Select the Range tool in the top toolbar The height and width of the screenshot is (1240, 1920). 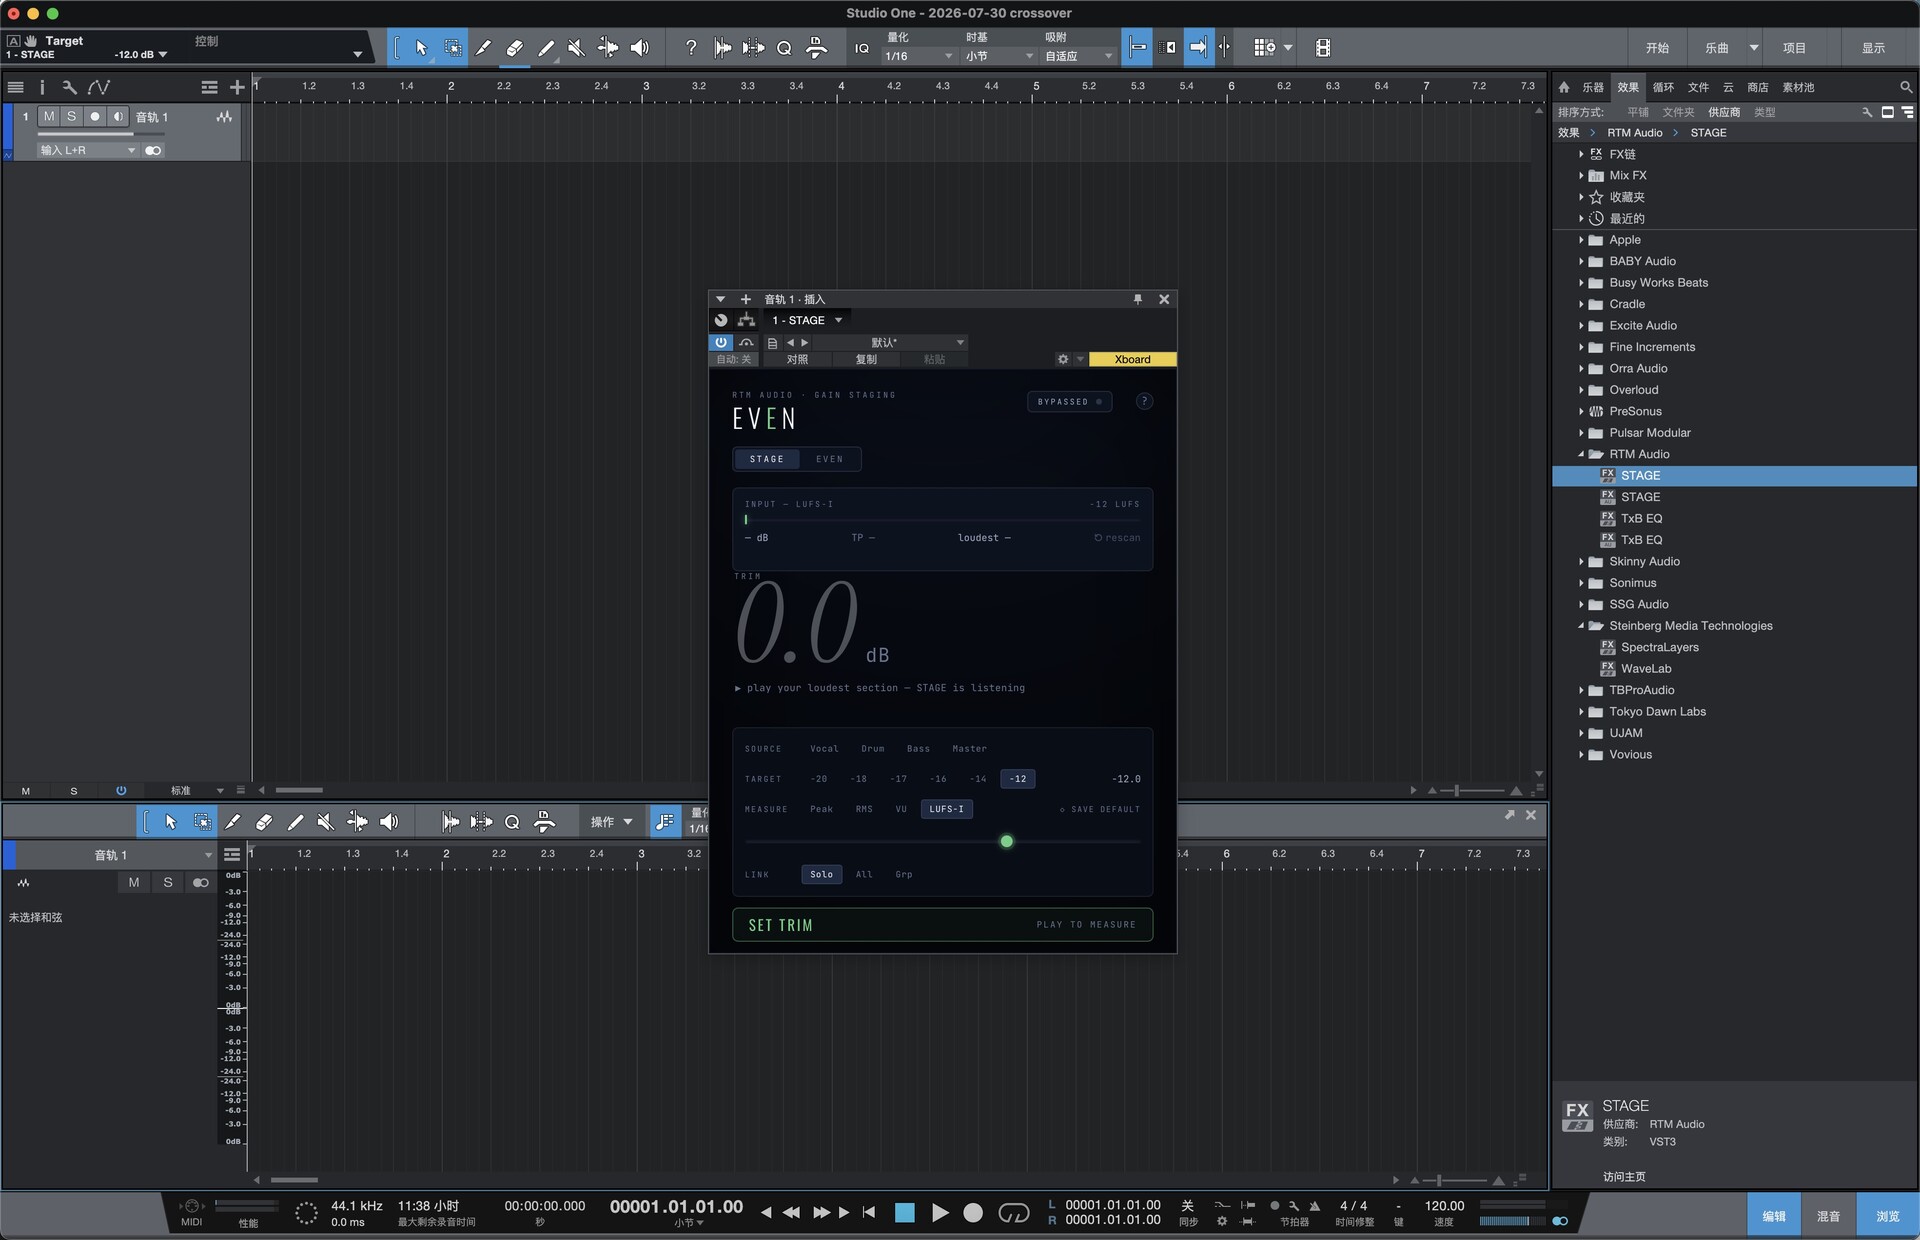(x=453, y=48)
